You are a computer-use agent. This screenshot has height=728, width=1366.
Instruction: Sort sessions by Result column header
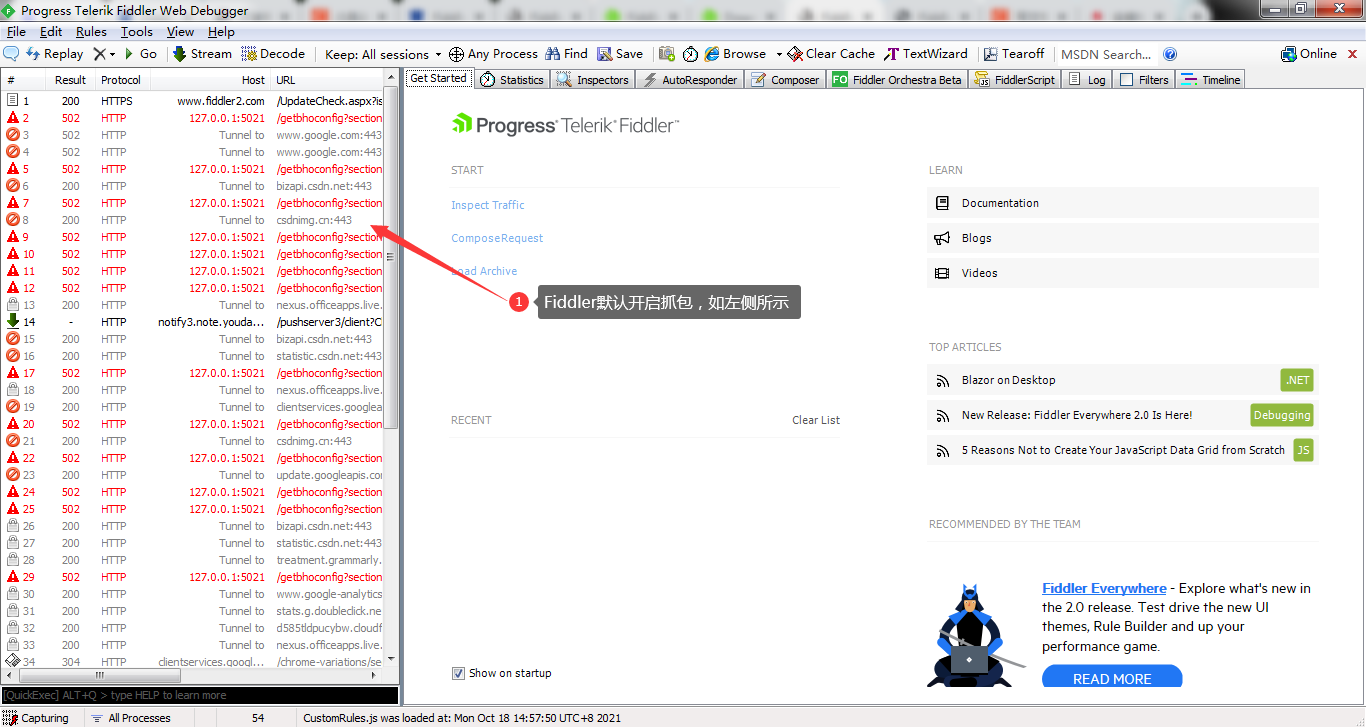(x=70, y=80)
